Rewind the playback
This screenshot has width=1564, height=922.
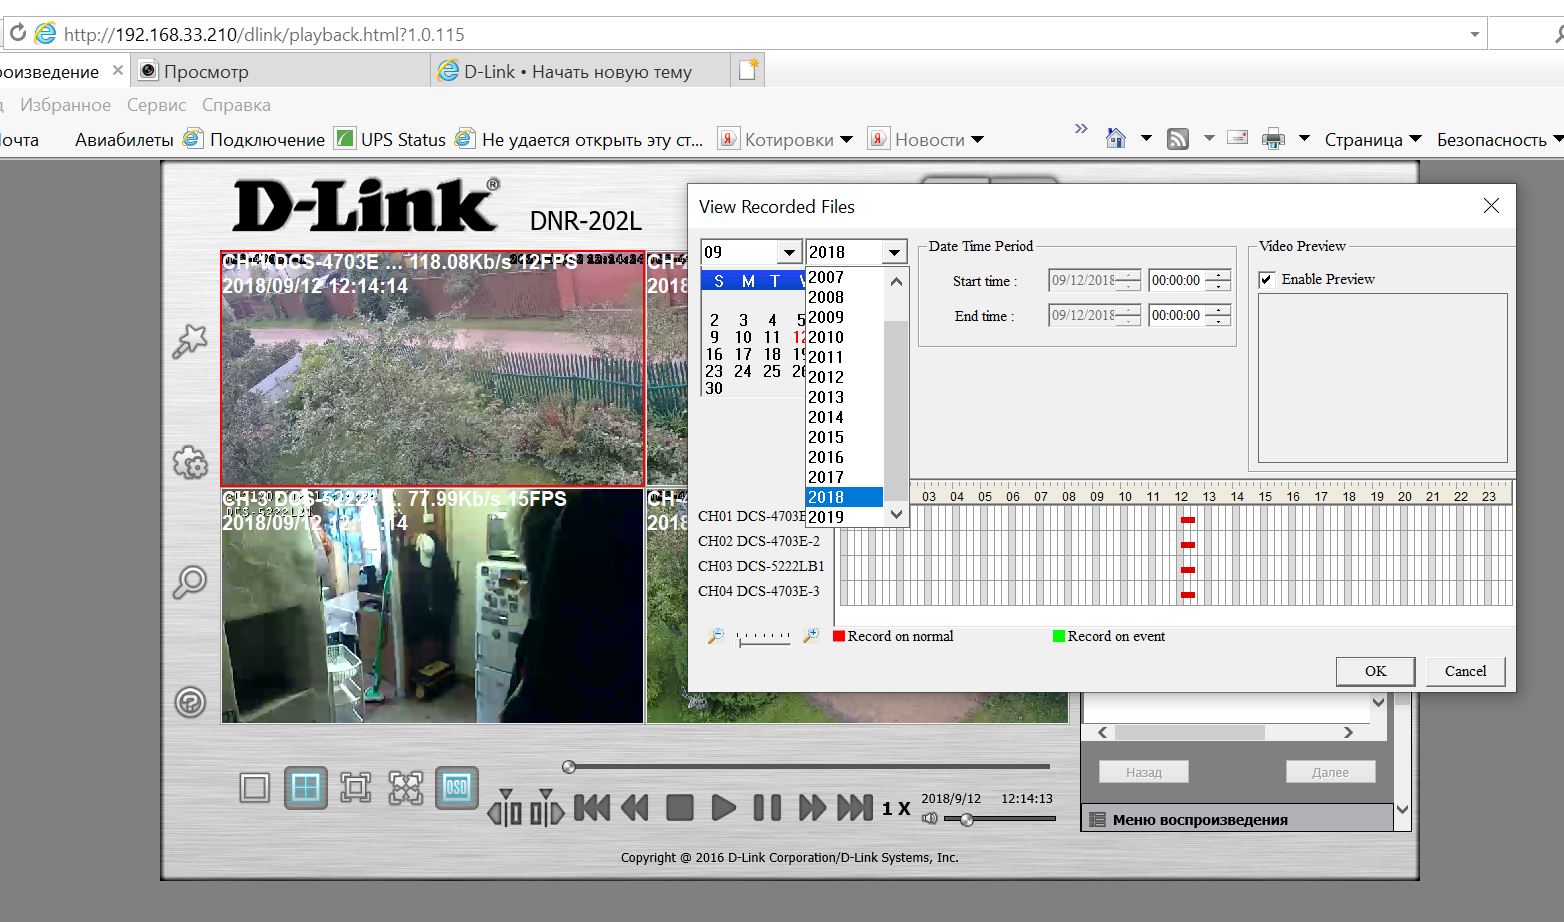tap(635, 808)
